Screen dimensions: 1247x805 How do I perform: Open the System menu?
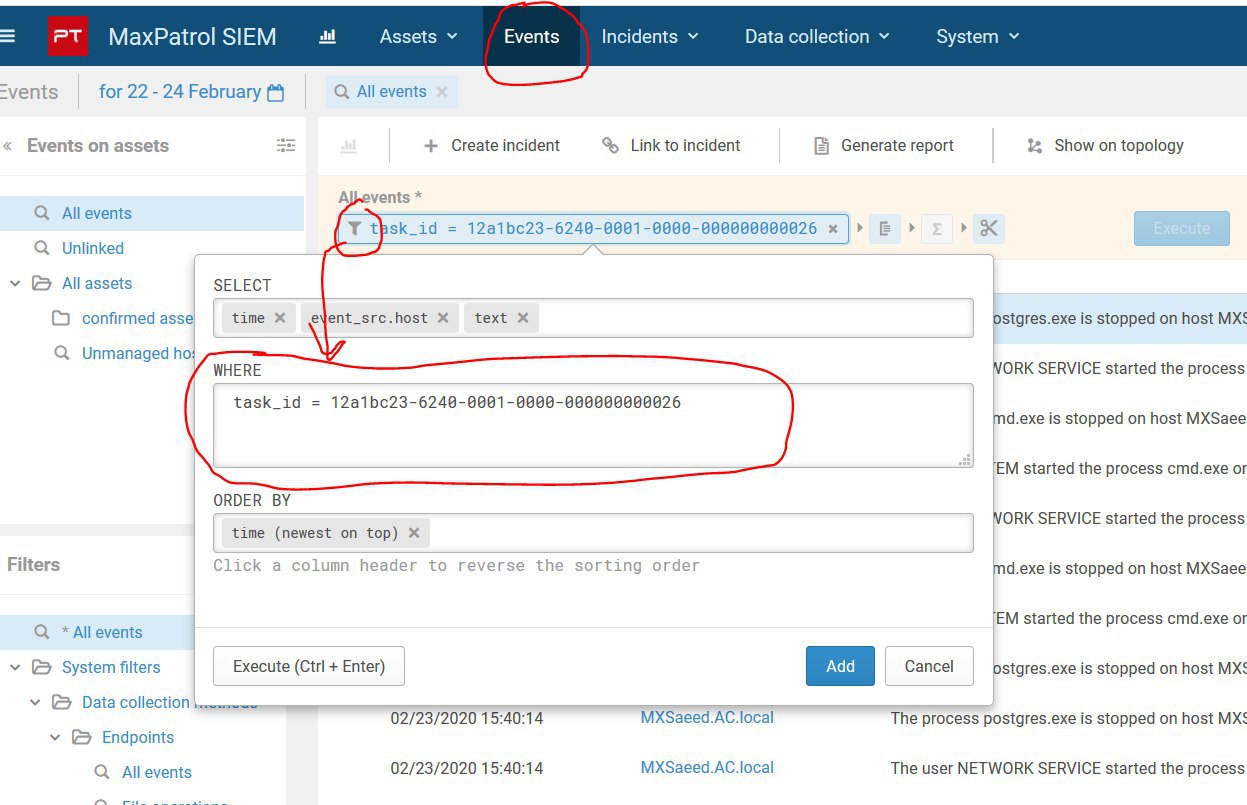(977, 37)
